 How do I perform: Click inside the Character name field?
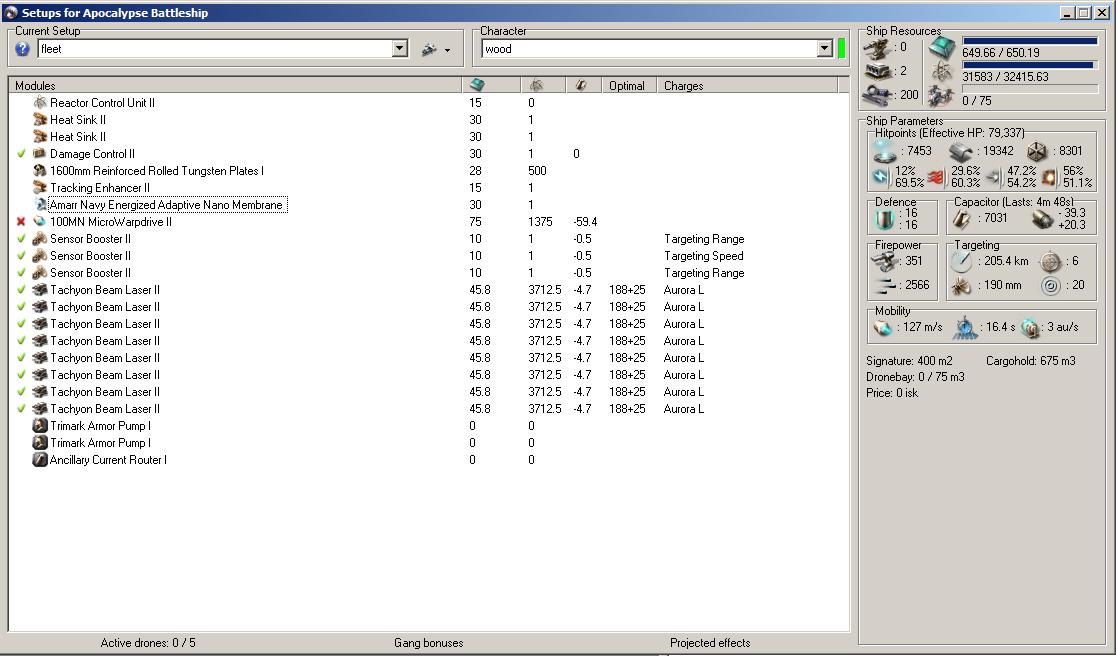coord(650,48)
